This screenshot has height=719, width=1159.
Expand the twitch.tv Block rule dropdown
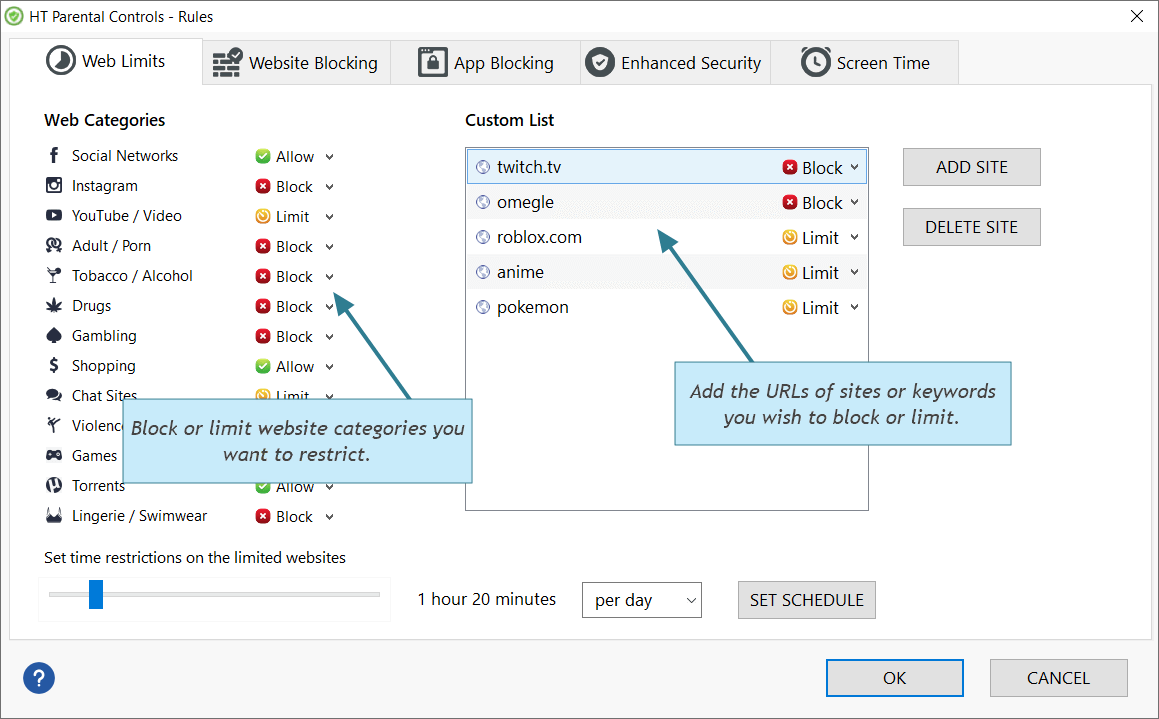[854, 168]
